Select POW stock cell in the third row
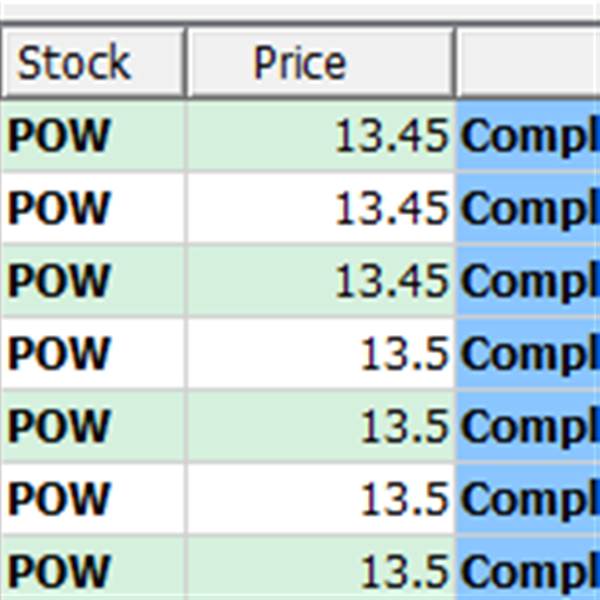Viewport: 600px width, 600px height. [x=92, y=280]
